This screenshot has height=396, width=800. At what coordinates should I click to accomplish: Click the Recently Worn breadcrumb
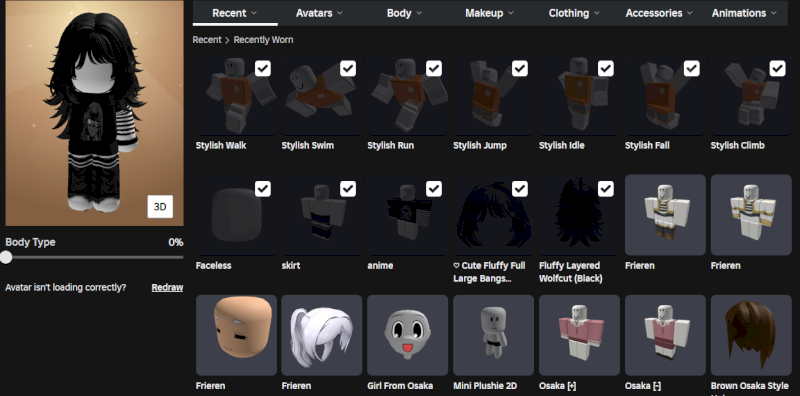[x=263, y=40]
